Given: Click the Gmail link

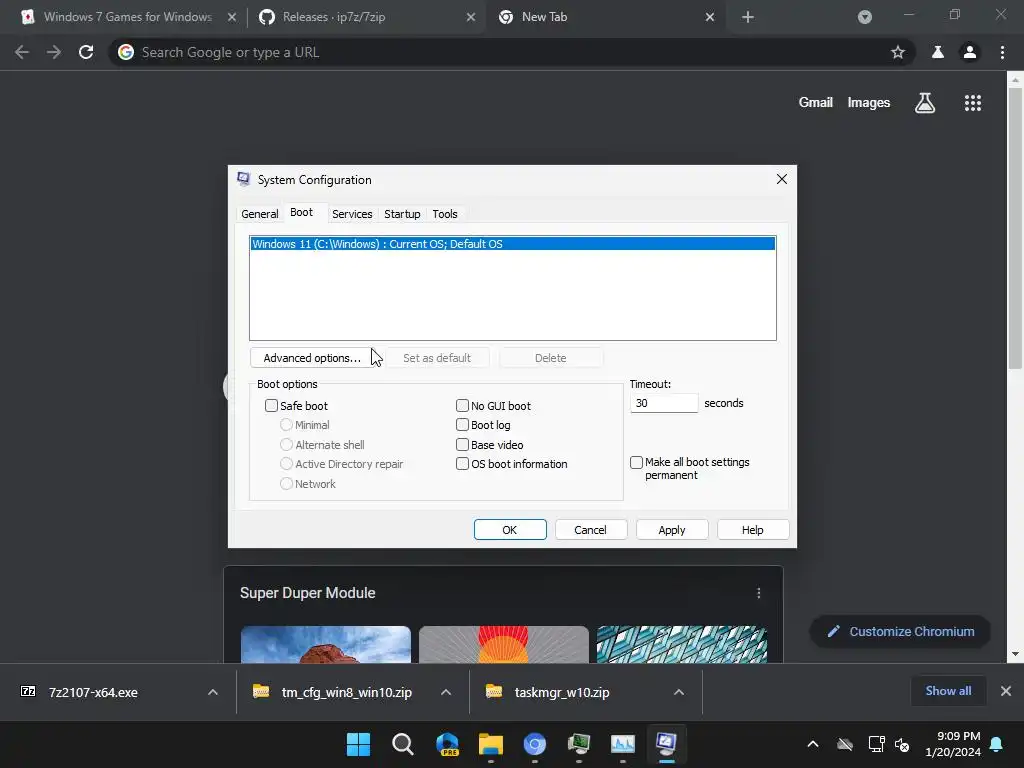Looking at the screenshot, I should pyautogui.click(x=816, y=103).
